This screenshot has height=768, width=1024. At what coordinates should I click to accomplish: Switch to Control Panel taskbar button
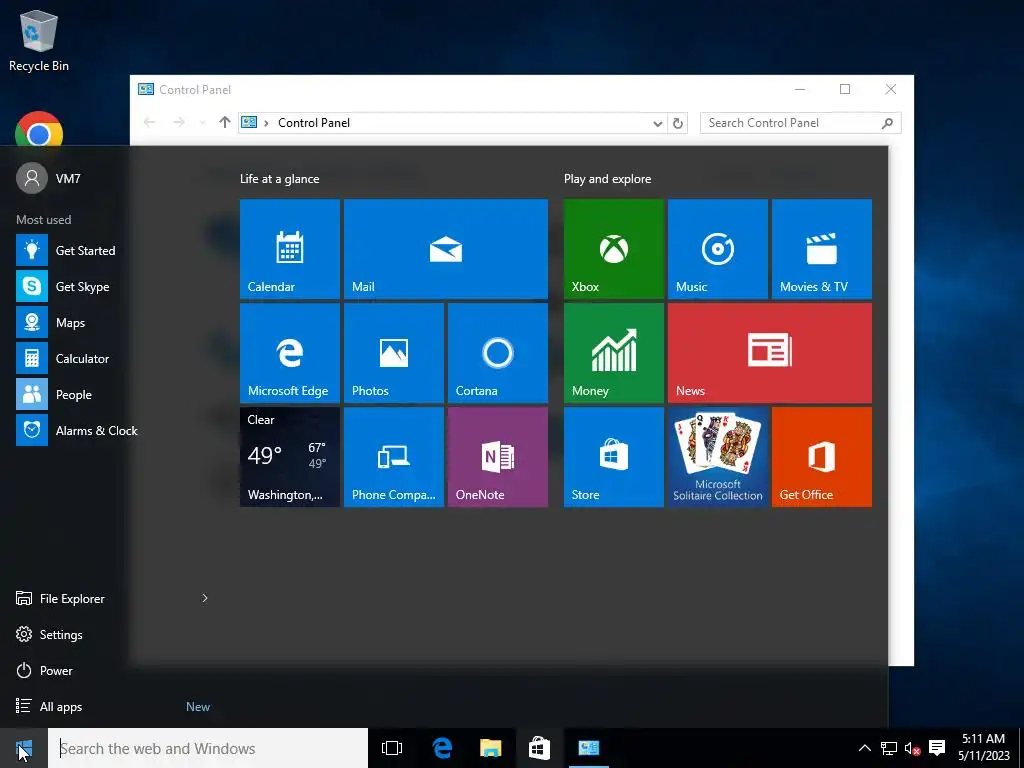[588, 748]
